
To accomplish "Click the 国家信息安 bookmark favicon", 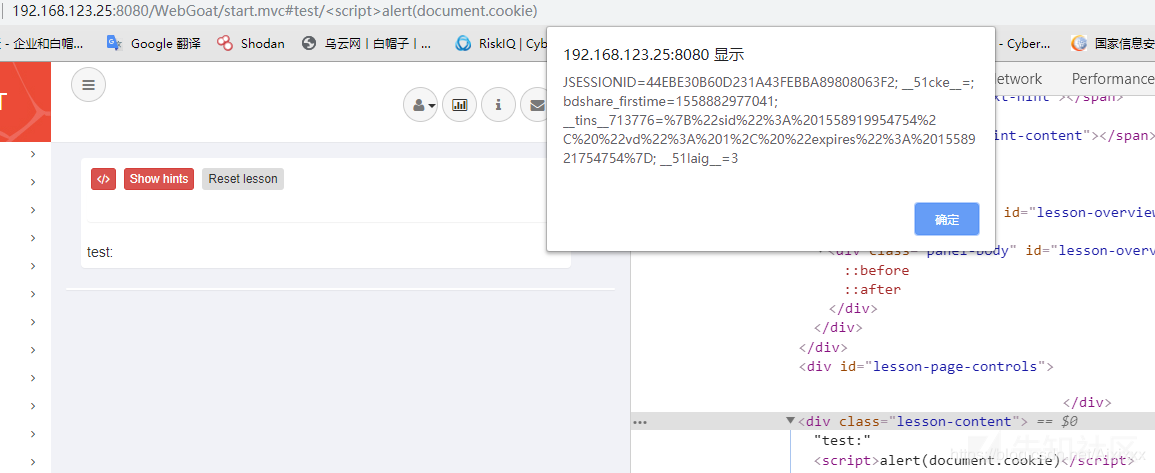I will (1078, 43).
